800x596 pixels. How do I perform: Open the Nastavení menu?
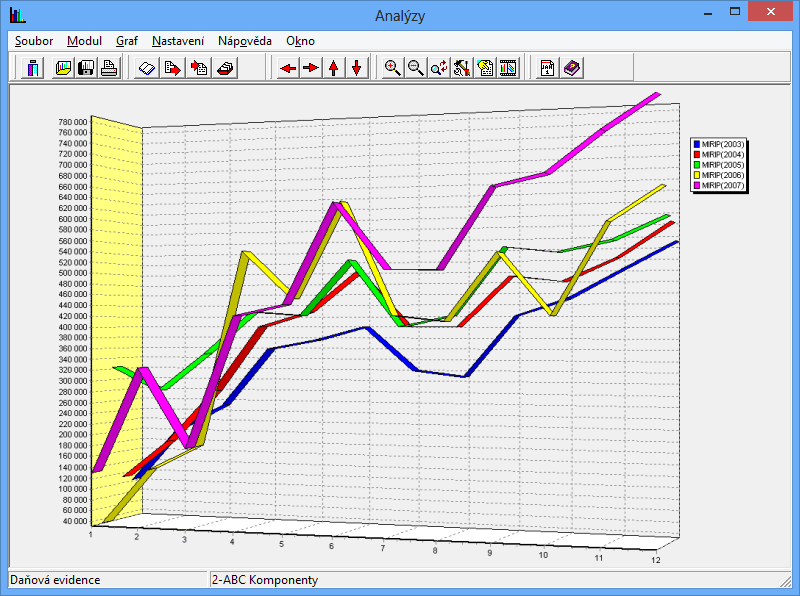pos(178,41)
